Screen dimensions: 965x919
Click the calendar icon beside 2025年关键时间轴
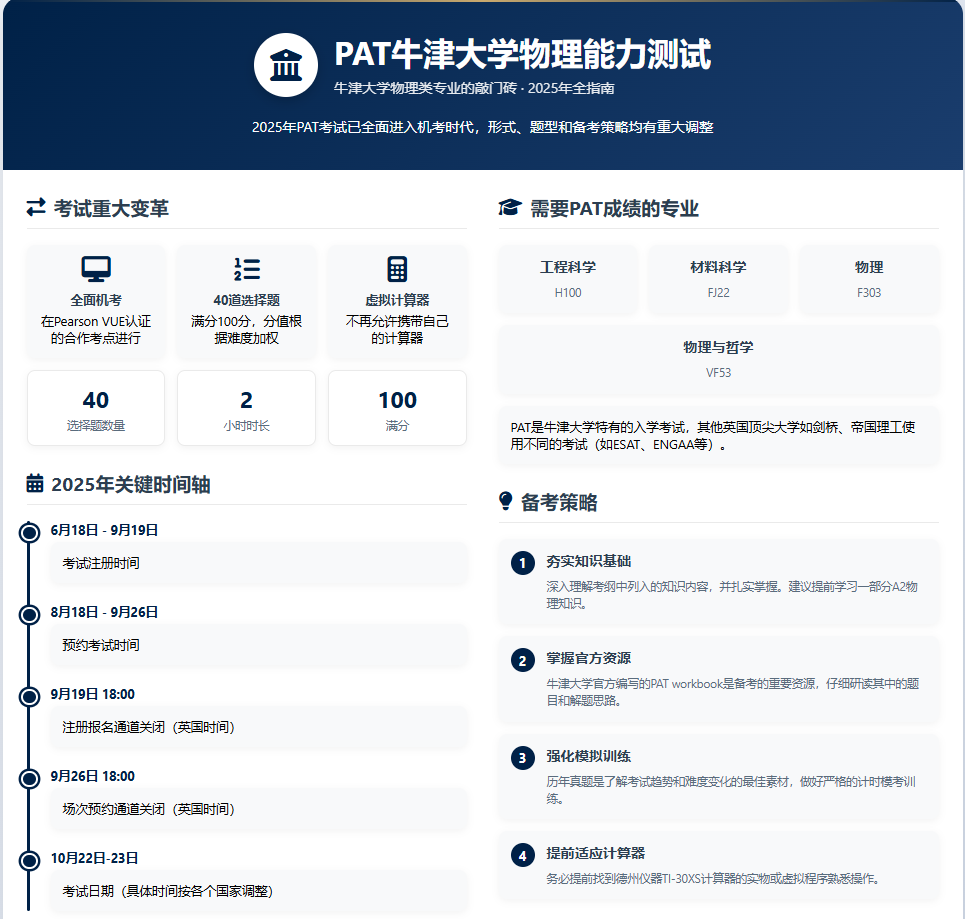pos(35,484)
